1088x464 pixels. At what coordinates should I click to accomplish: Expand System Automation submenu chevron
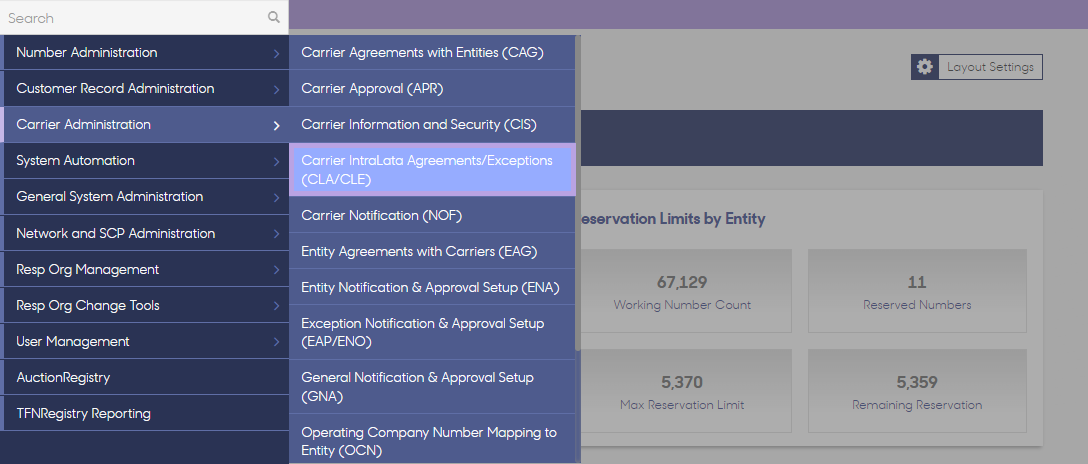point(276,161)
